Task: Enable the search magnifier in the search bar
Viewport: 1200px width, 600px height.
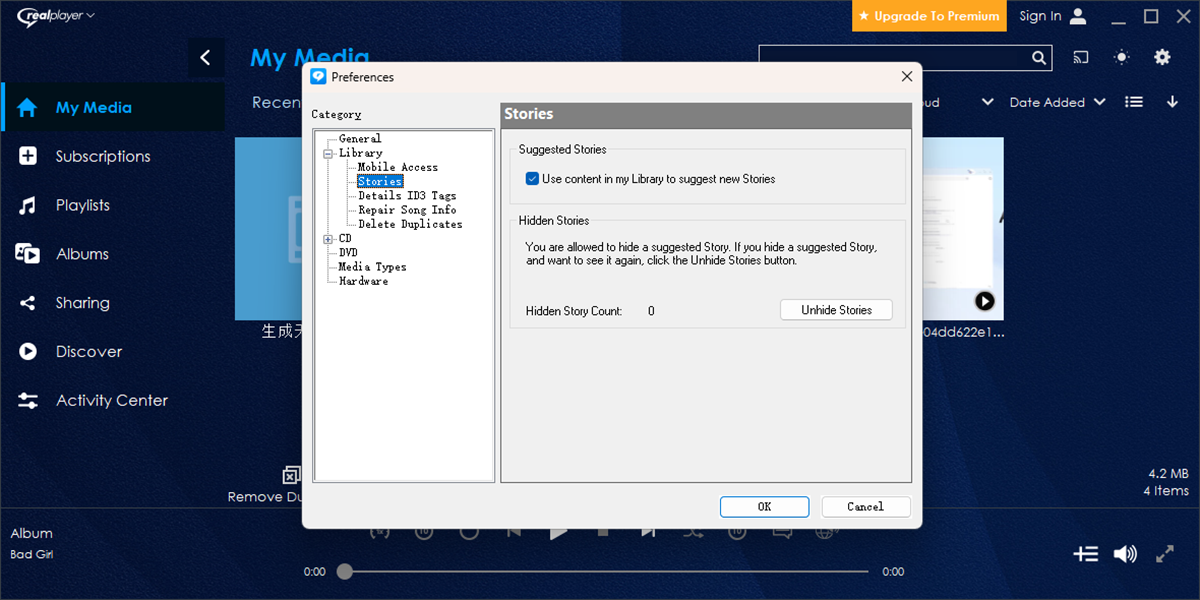Action: [x=1038, y=57]
